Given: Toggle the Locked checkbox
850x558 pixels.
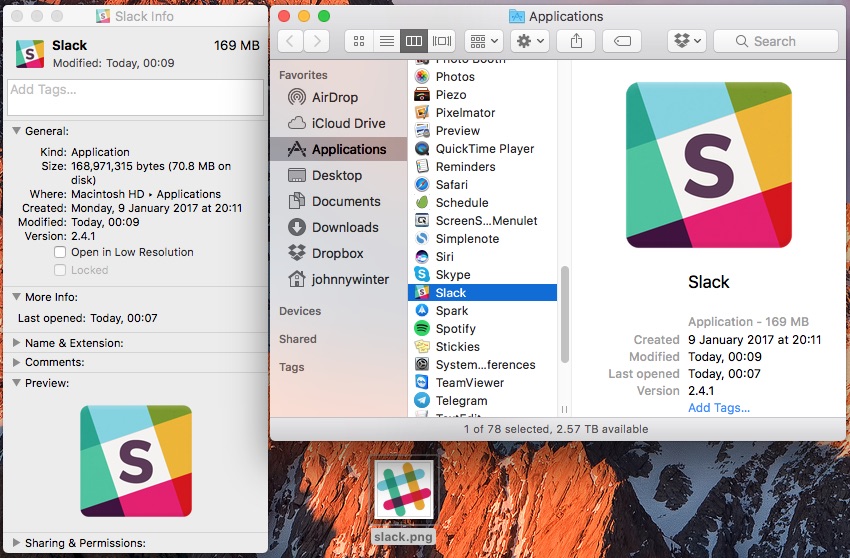Looking at the screenshot, I should click(x=60, y=270).
